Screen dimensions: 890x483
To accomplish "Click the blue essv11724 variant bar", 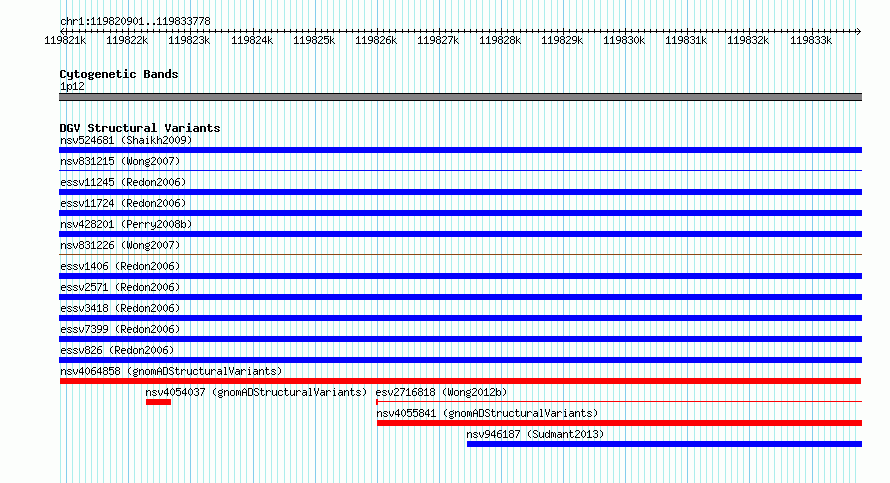I will 460,213.
